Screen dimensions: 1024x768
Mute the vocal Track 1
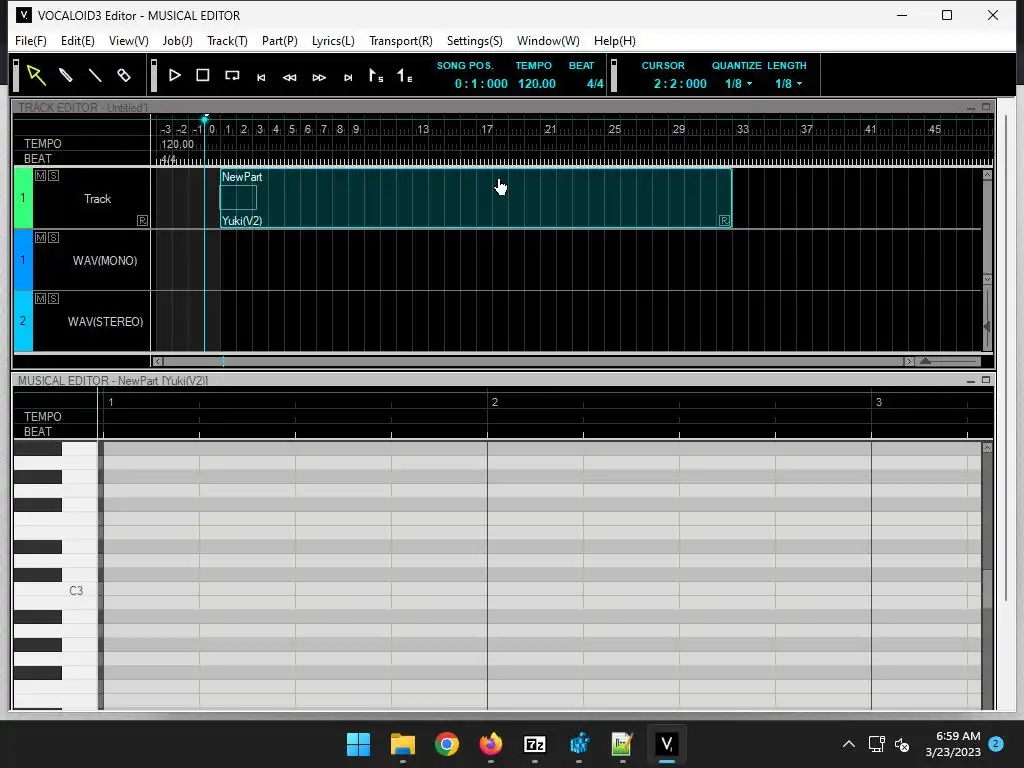click(x=40, y=176)
